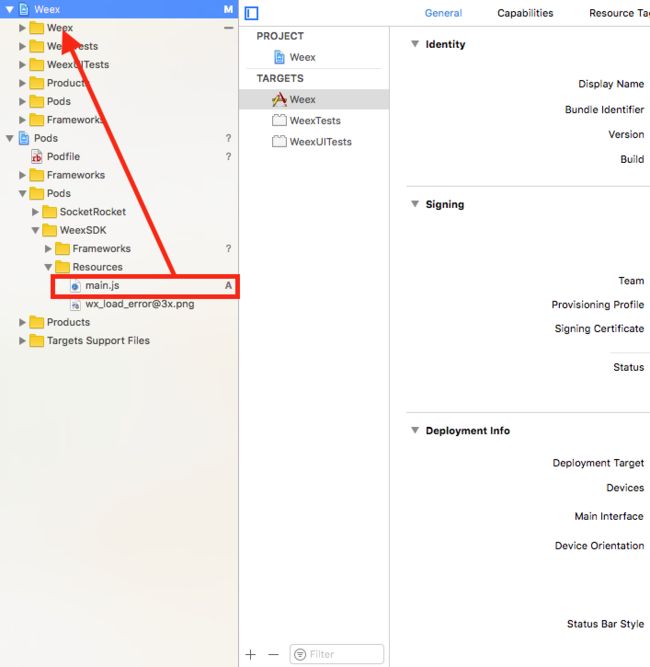The height and width of the screenshot is (667, 650).
Task: Click the Deployment Target label
Action: (x=598, y=463)
